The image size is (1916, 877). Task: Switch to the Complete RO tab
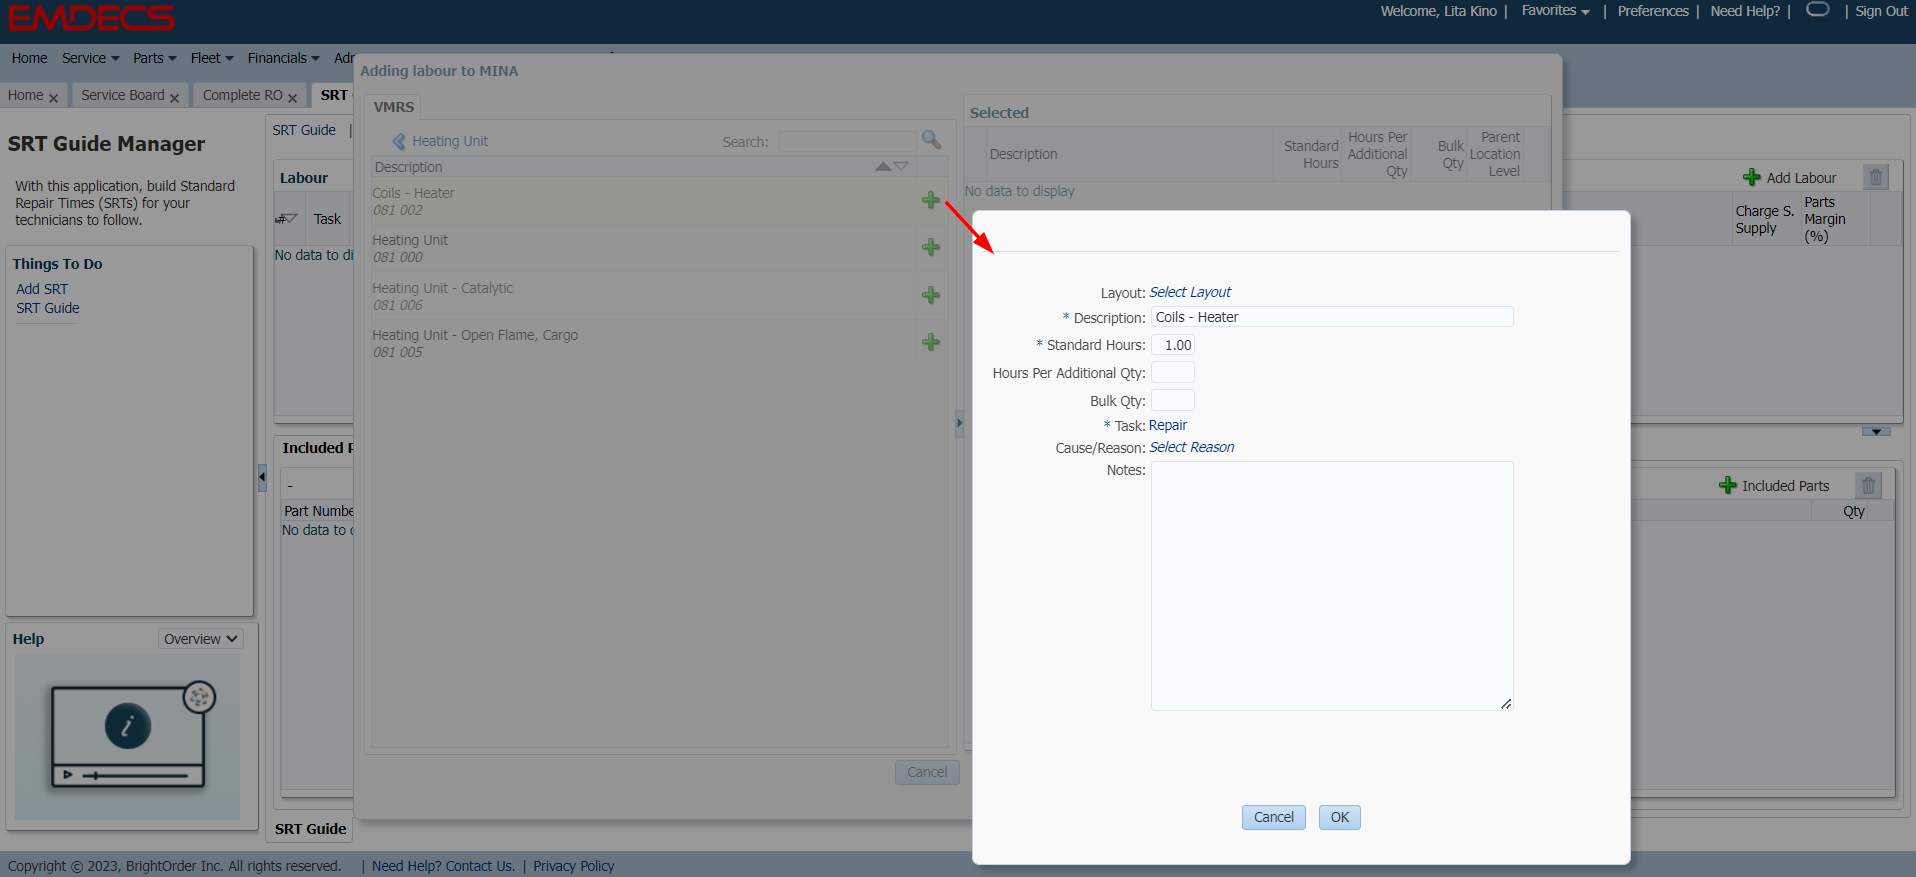pyautogui.click(x=242, y=95)
